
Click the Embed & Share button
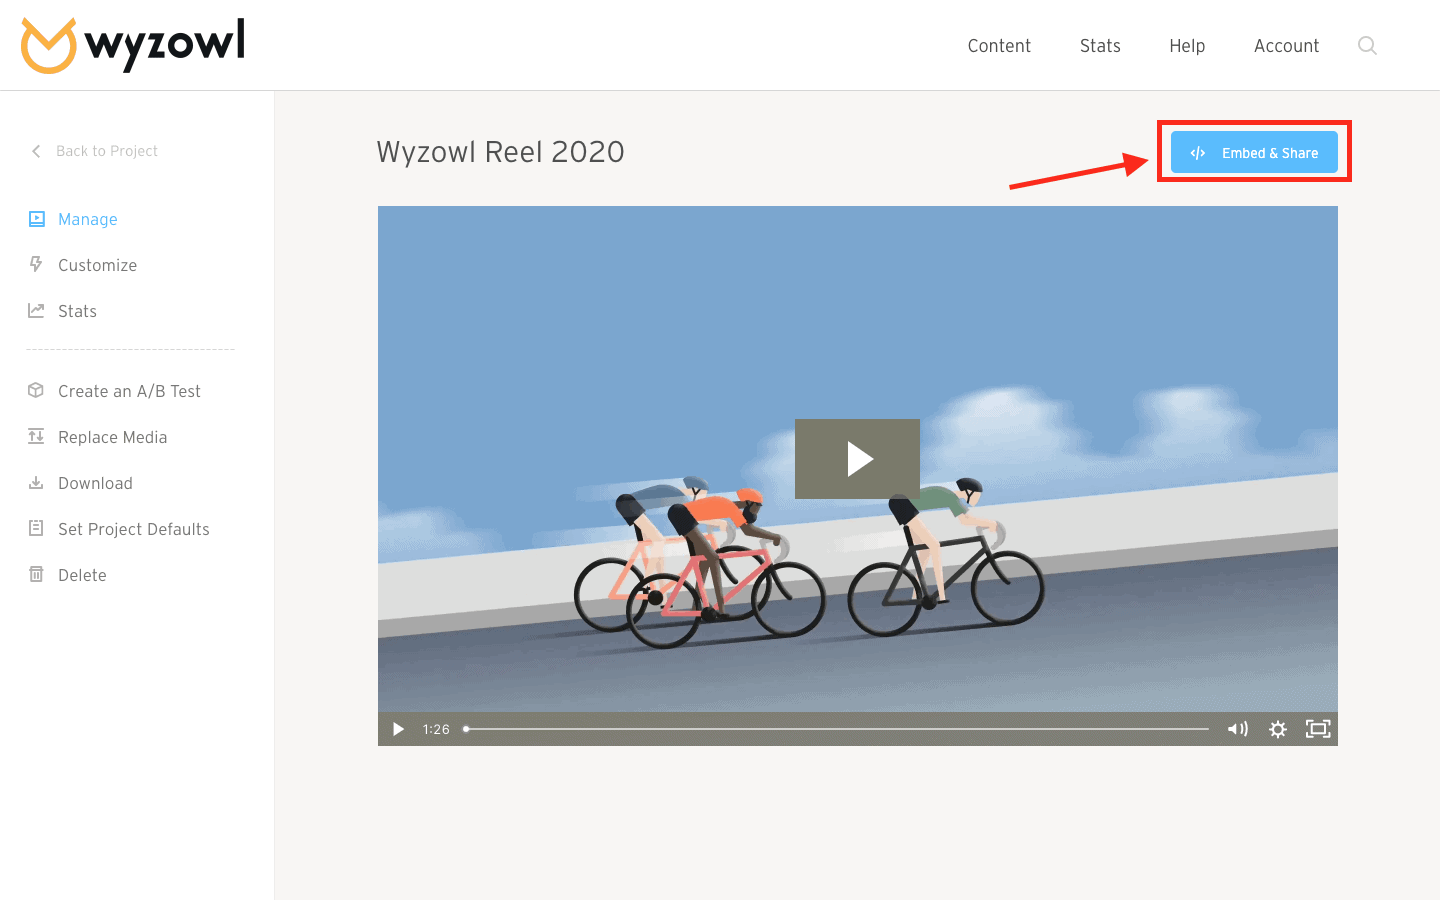(1254, 152)
